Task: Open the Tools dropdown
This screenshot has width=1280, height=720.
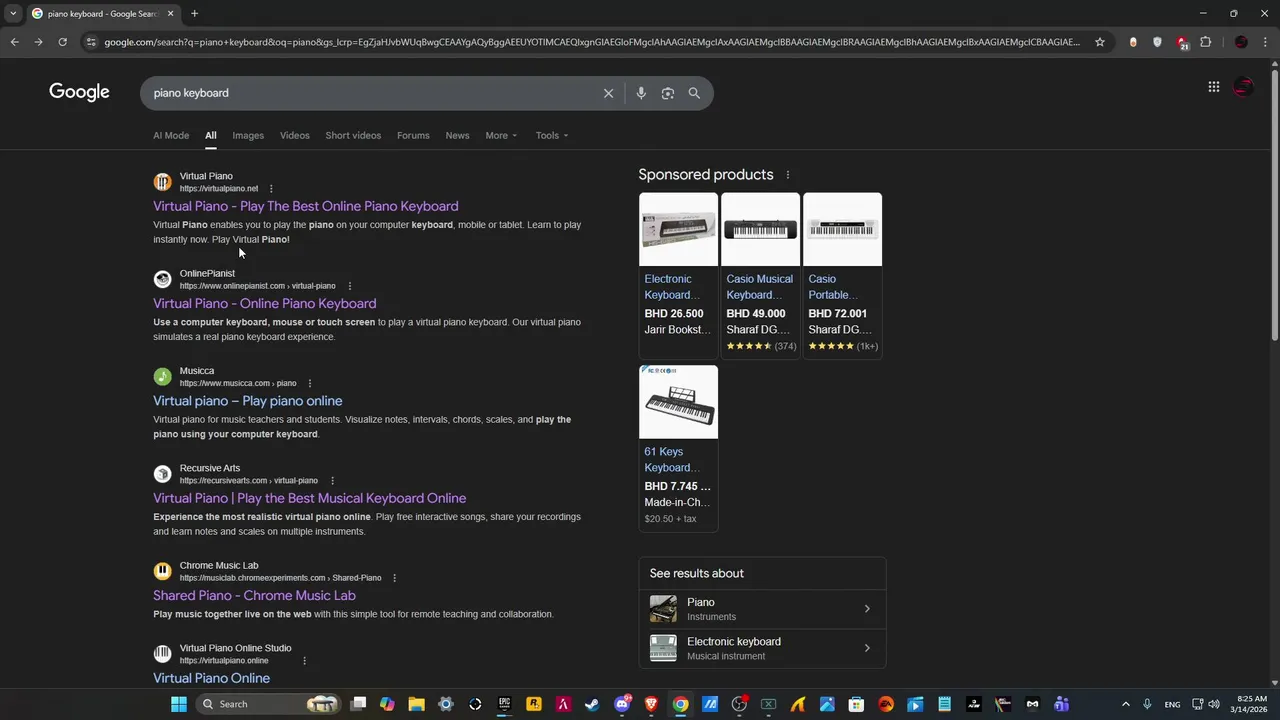Action: coord(551,135)
